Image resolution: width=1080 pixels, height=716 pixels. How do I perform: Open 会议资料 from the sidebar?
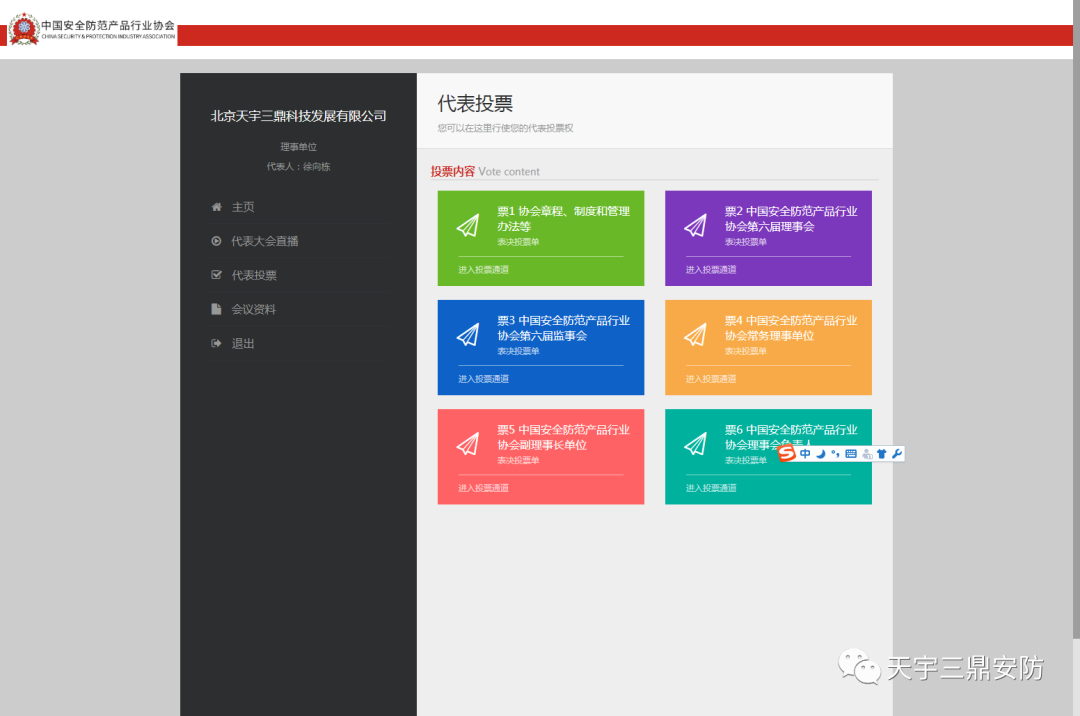tap(254, 309)
